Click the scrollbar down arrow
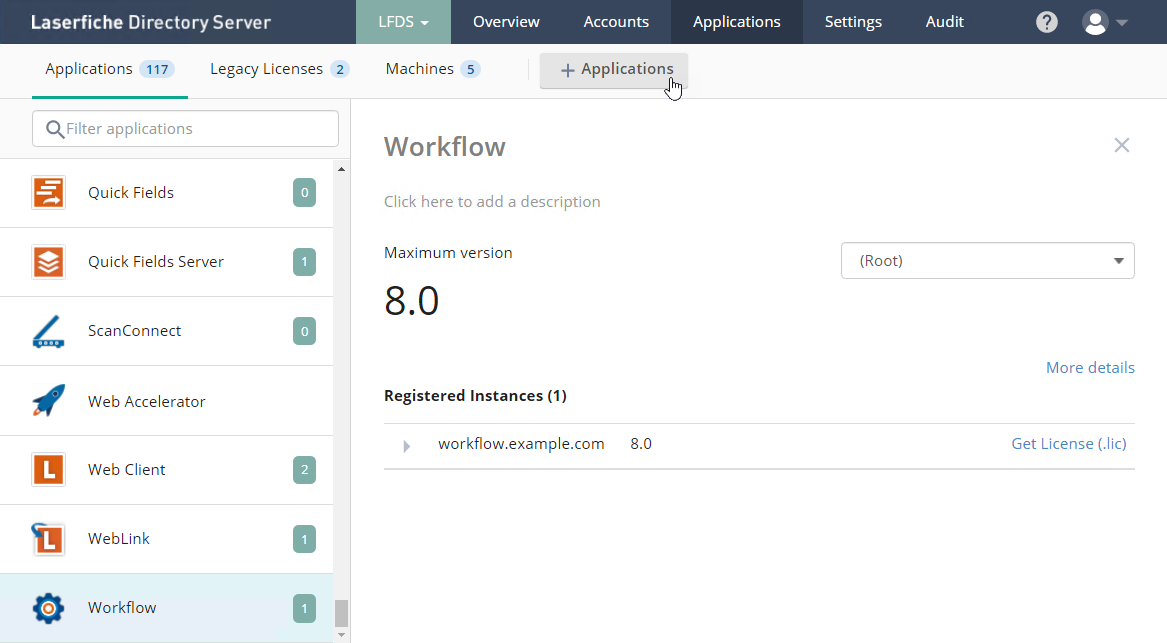Screen dimensions: 1167x643 pos(342,635)
